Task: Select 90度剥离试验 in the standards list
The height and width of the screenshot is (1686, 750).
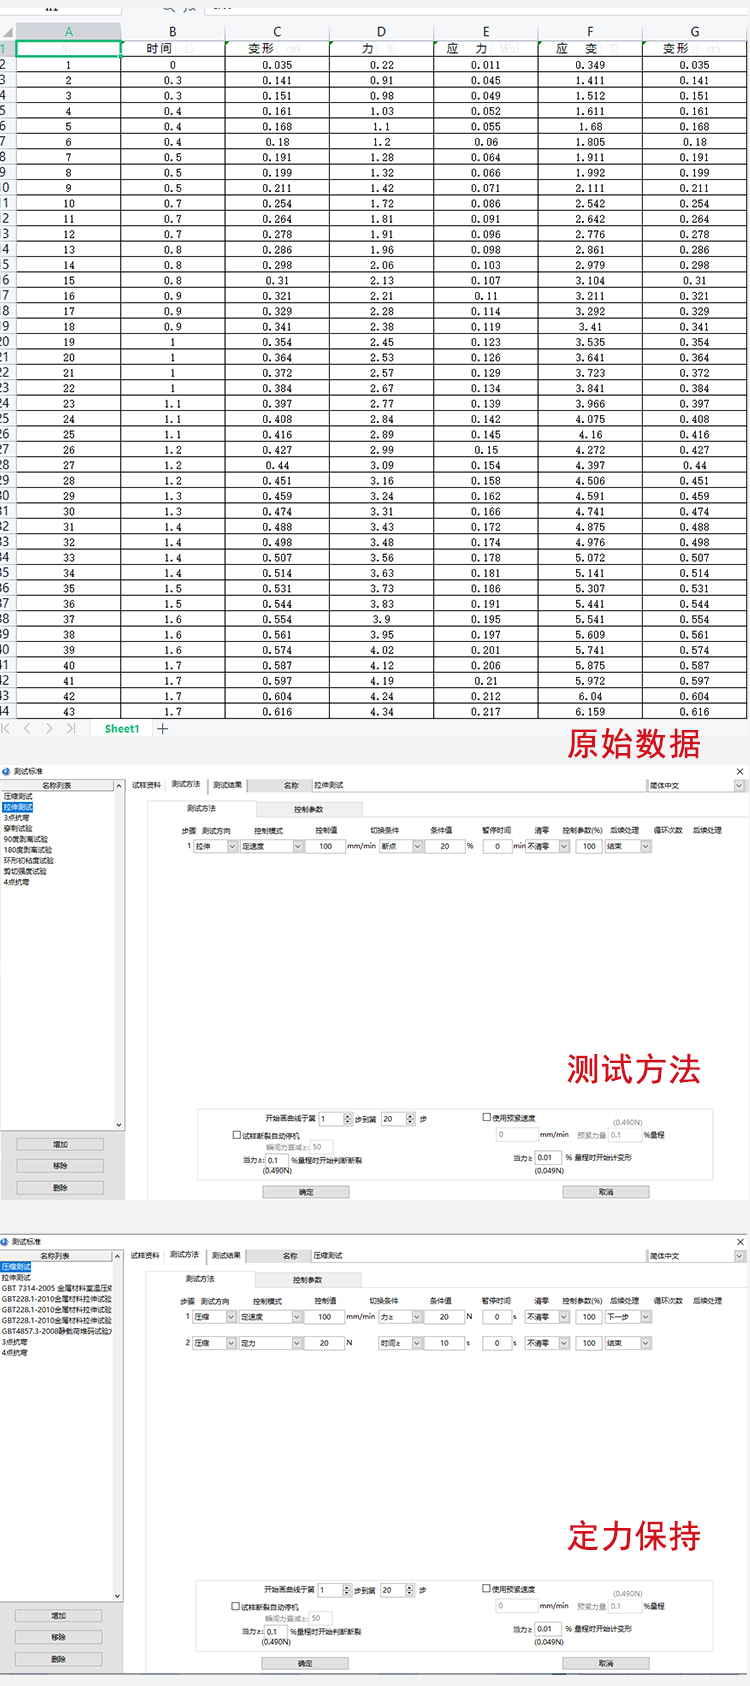Action: tap(26, 839)
